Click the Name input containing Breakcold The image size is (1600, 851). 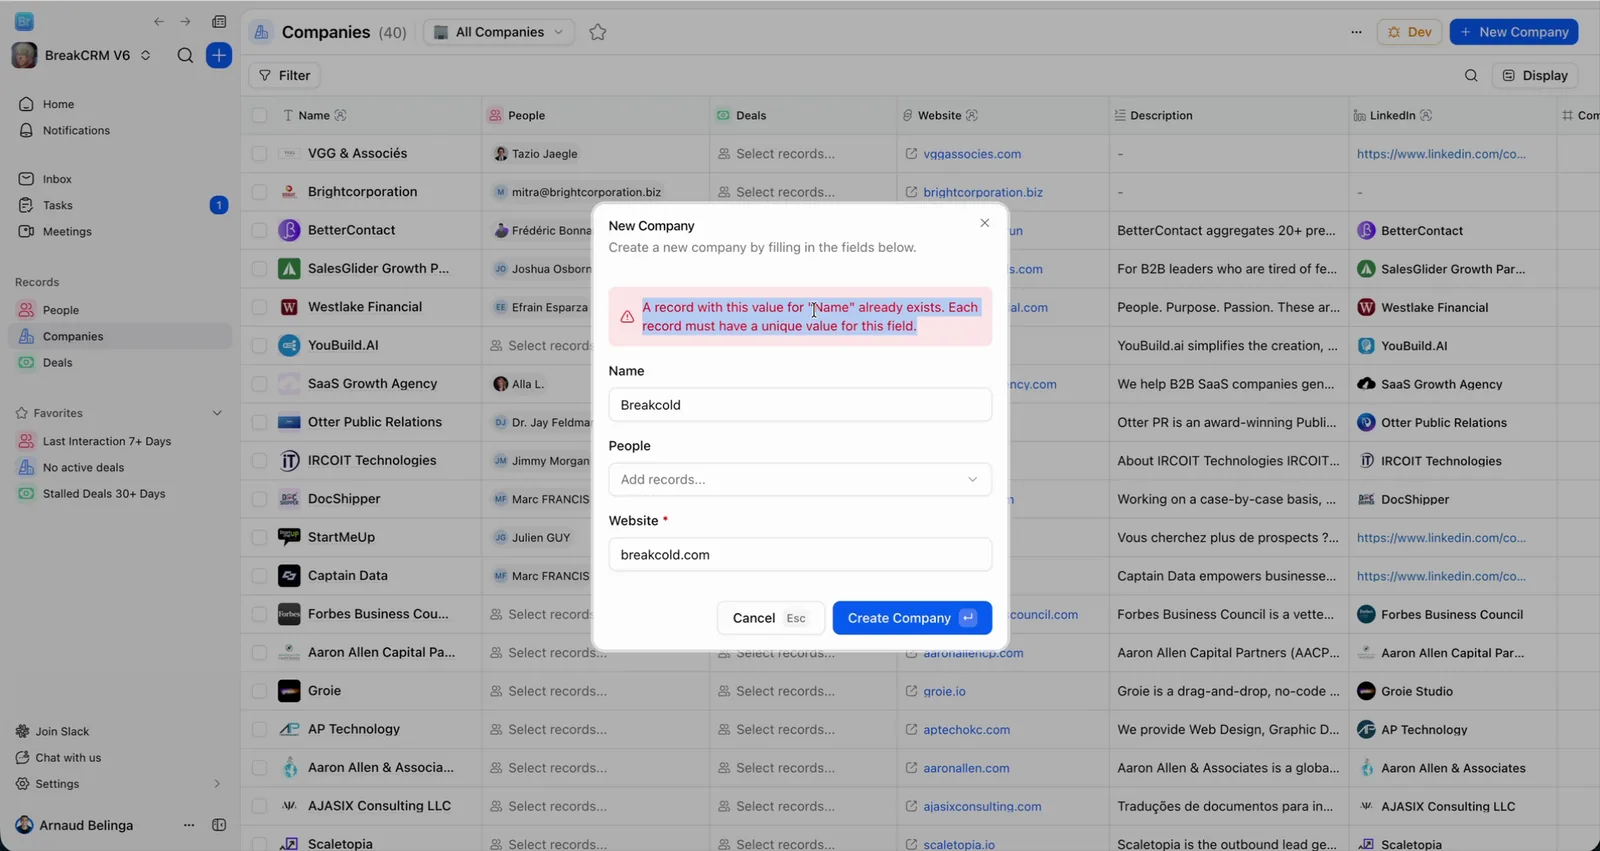pyautogui.click(x=800, y=405)
